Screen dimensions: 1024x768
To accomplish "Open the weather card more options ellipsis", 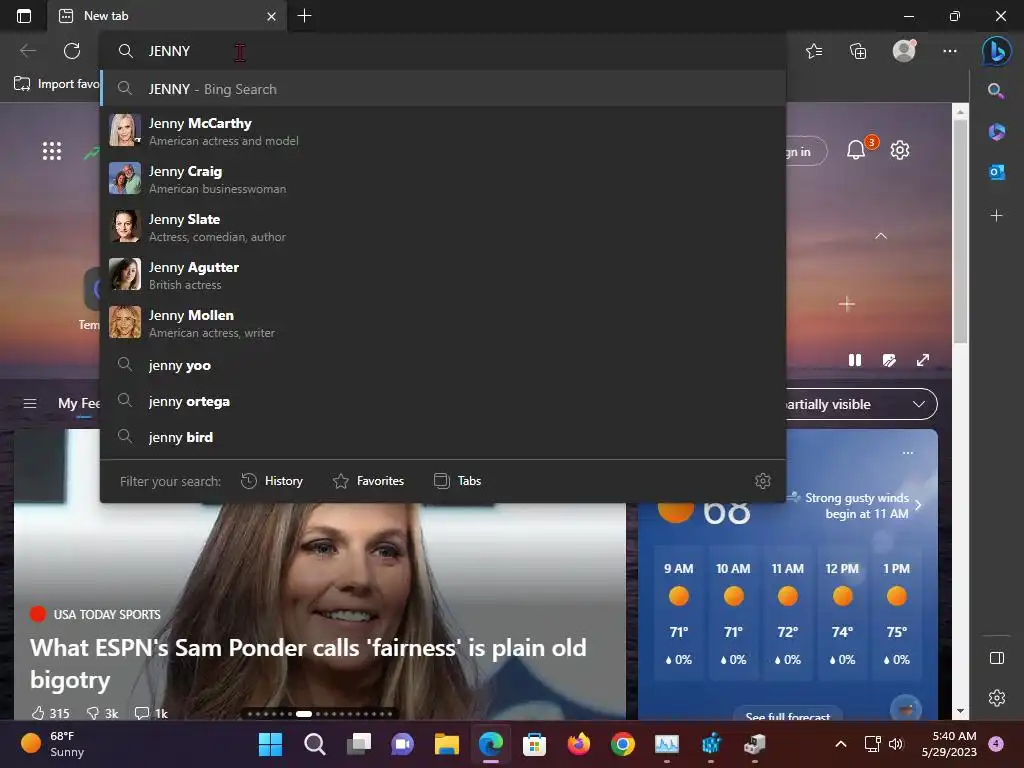I will [x=908, y=453].
